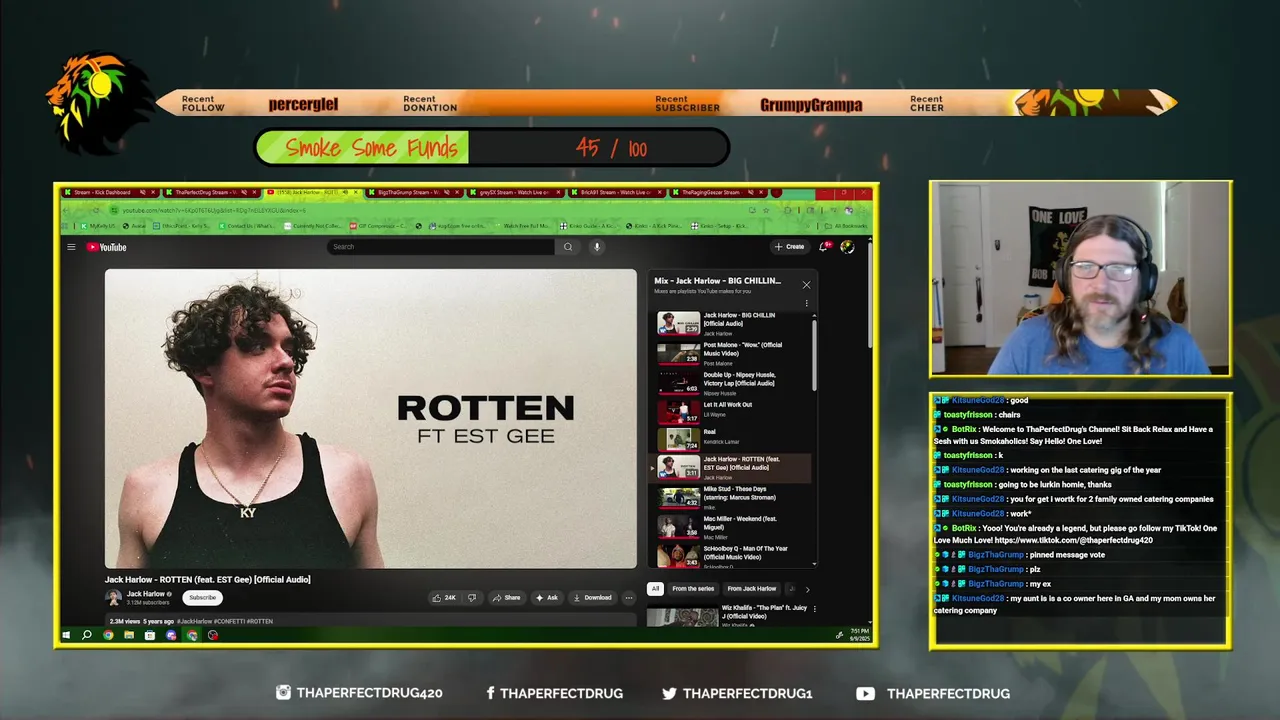
Task: Open Windows taskbar search
Action: pyautogui.click(x=87, y=635)
